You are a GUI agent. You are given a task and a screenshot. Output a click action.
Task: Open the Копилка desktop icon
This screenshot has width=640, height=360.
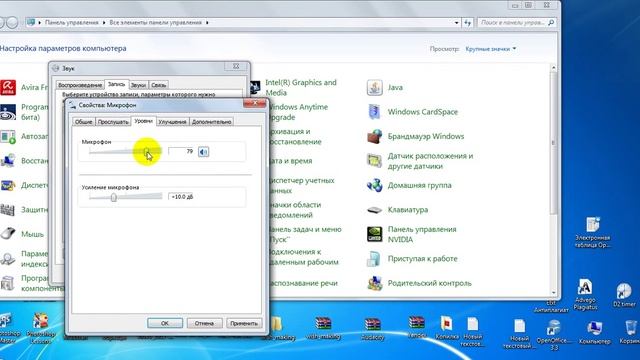pos(447,328)
